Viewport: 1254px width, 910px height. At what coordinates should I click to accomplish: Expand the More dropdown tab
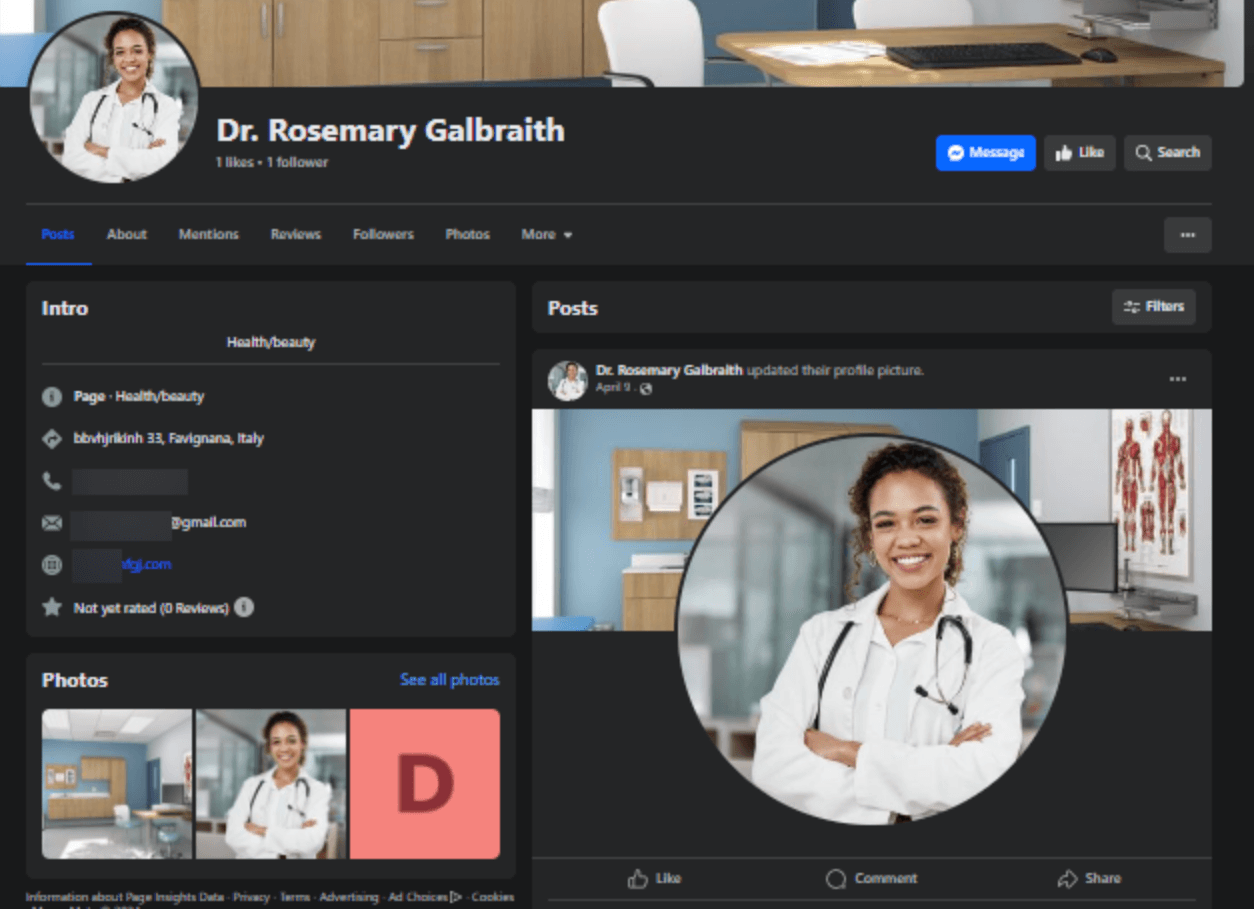[x=546, y=235]
